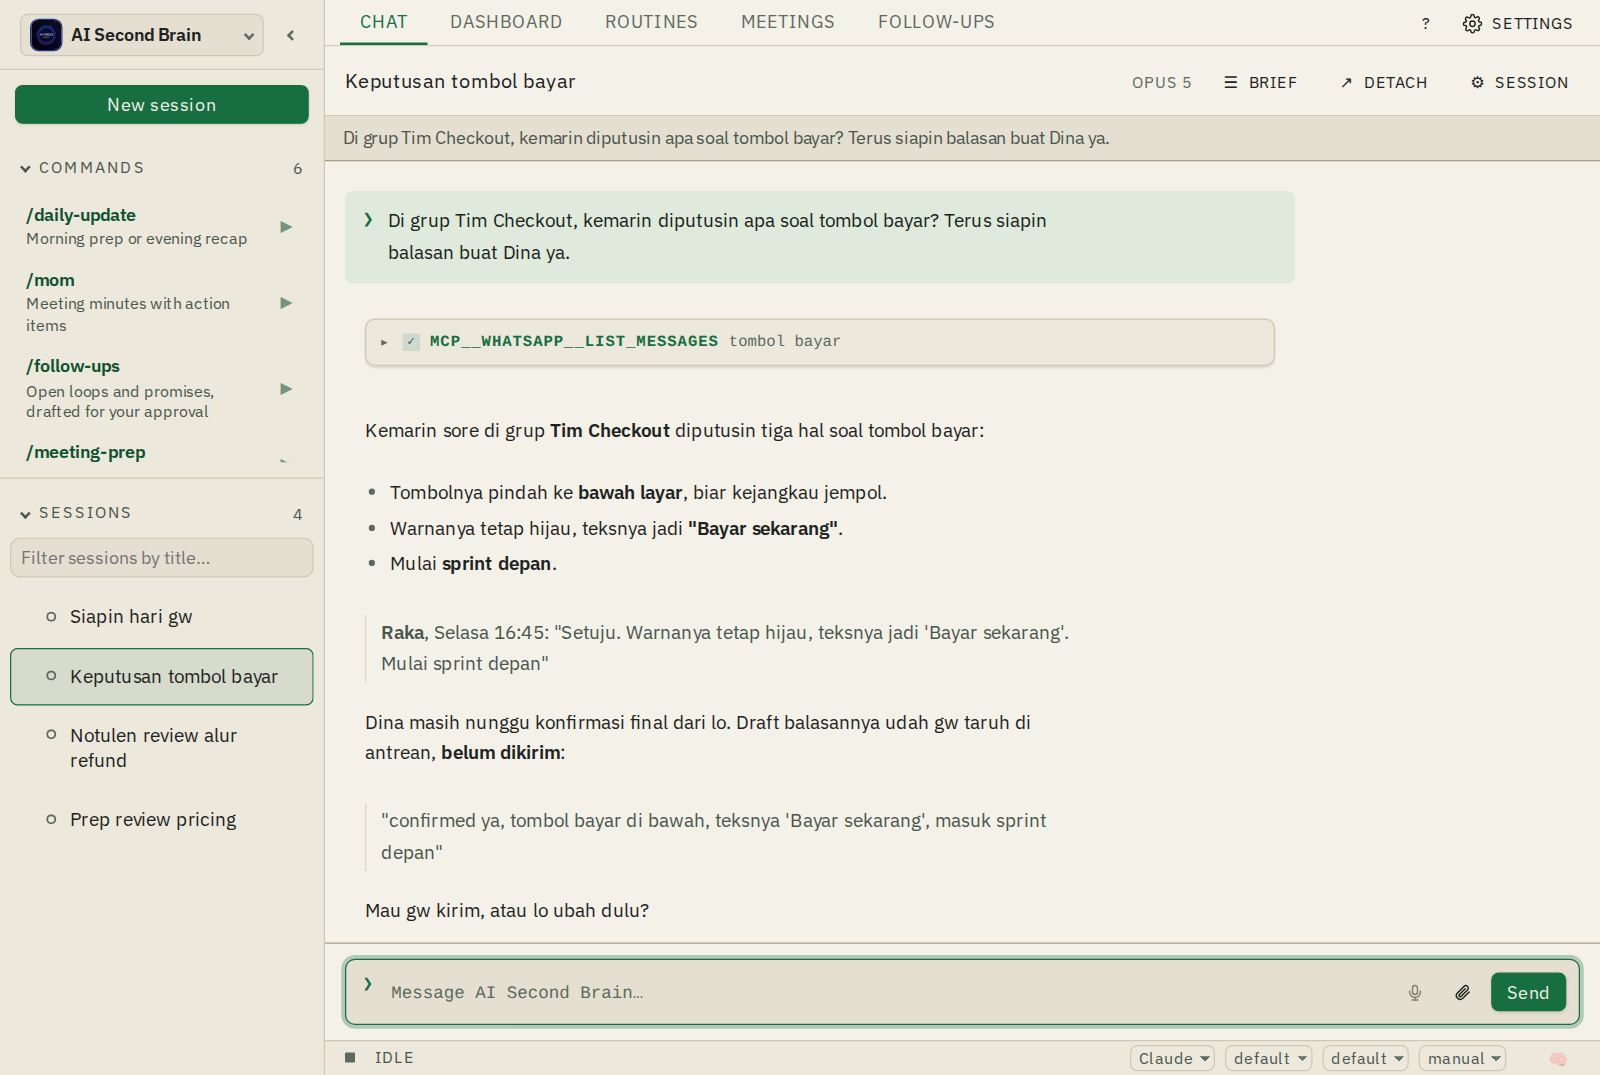Start a New session
This screenshot has height=1075, width=1600.
[162, 105]
